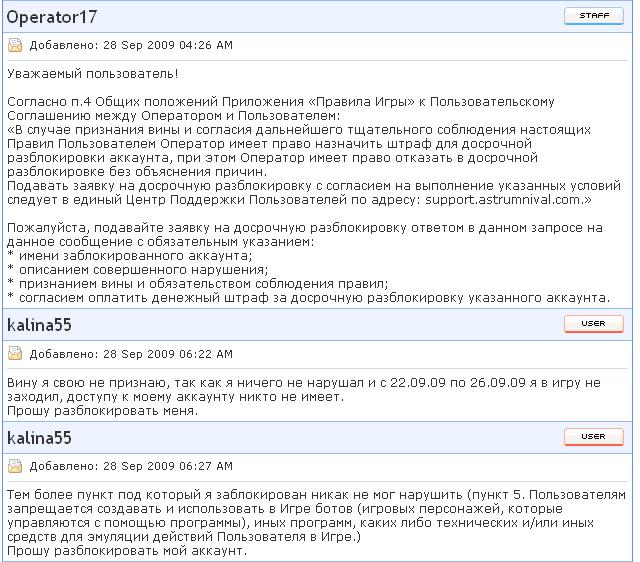
Task: Click the note icon beside the 06:22 AM timestamp
Action: [15, 354]
